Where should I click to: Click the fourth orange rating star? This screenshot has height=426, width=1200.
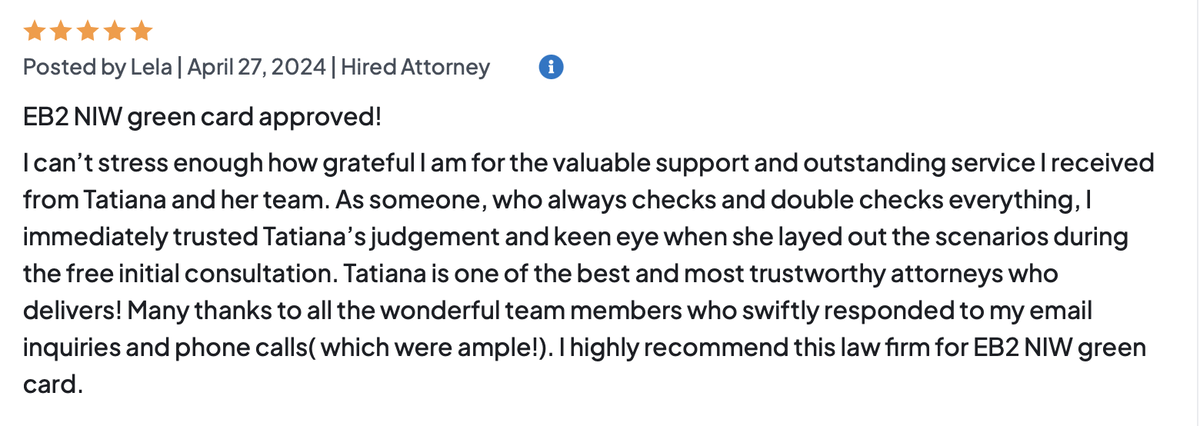click(114, 31)
